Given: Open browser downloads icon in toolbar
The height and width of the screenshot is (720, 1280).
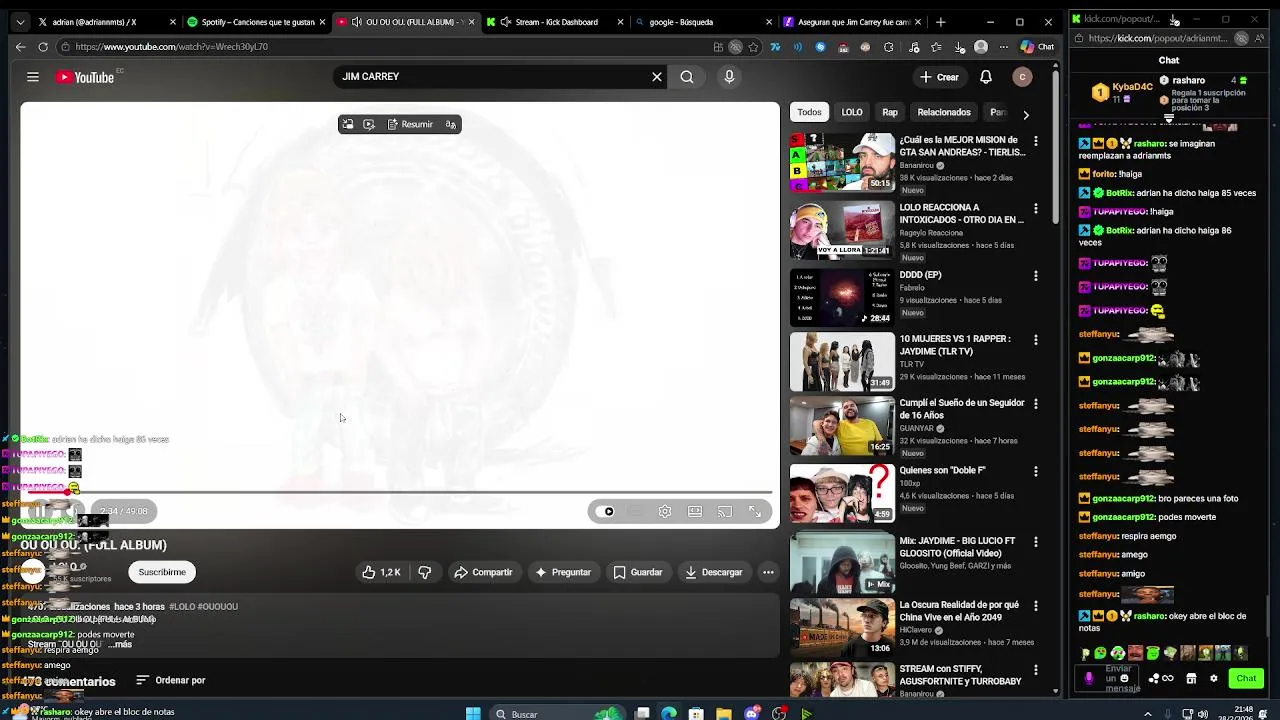Looking at the screenshot, I should (959, 46).
